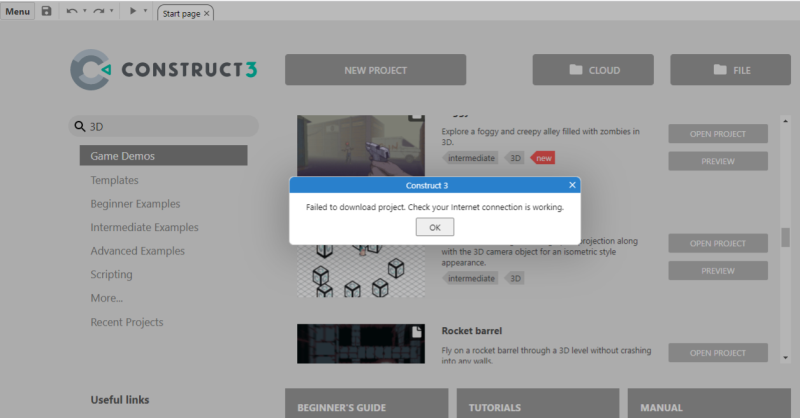Click the intermediate tag on foggy alley project
Image resolution: width=800 pixels, height=418 pixels.
(x=470, y=158)
